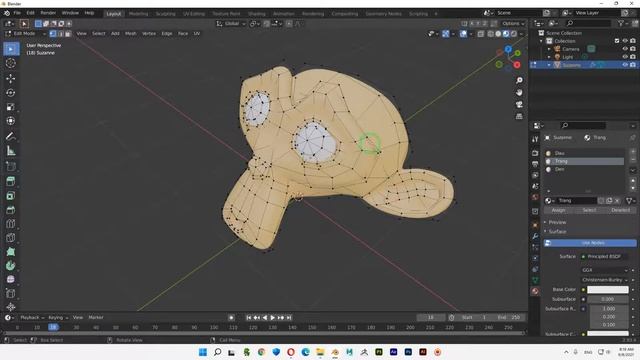Expand the Light tree item
640x360 pixels.
pos(549,57)
